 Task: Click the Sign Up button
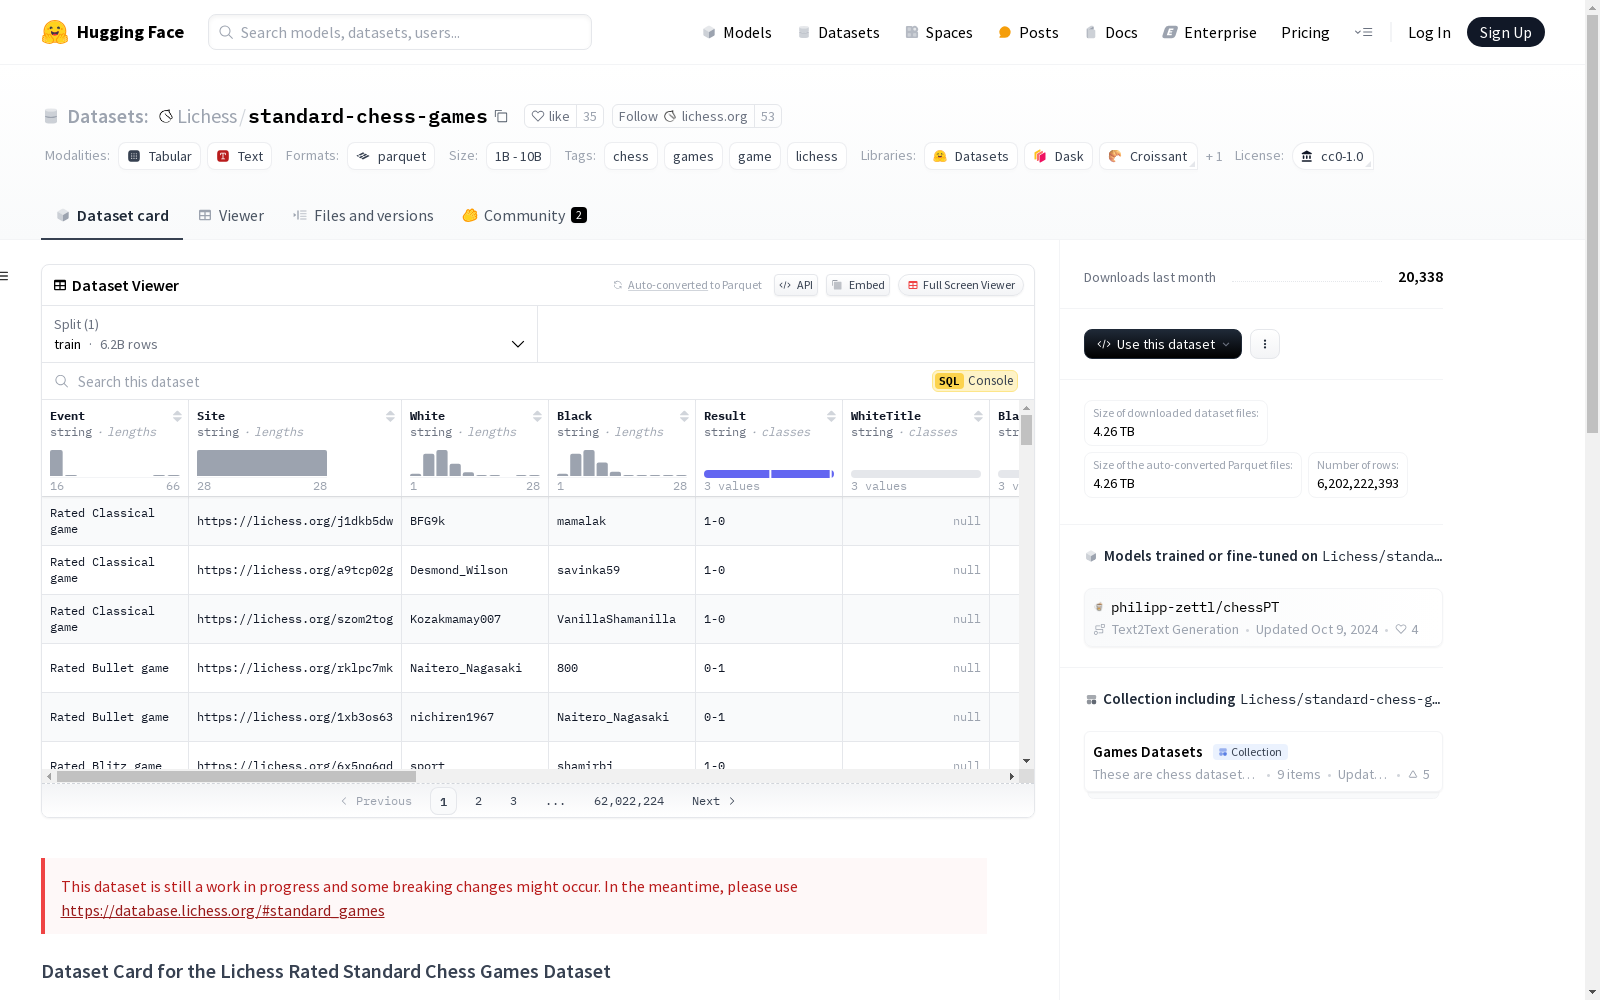1506,32
